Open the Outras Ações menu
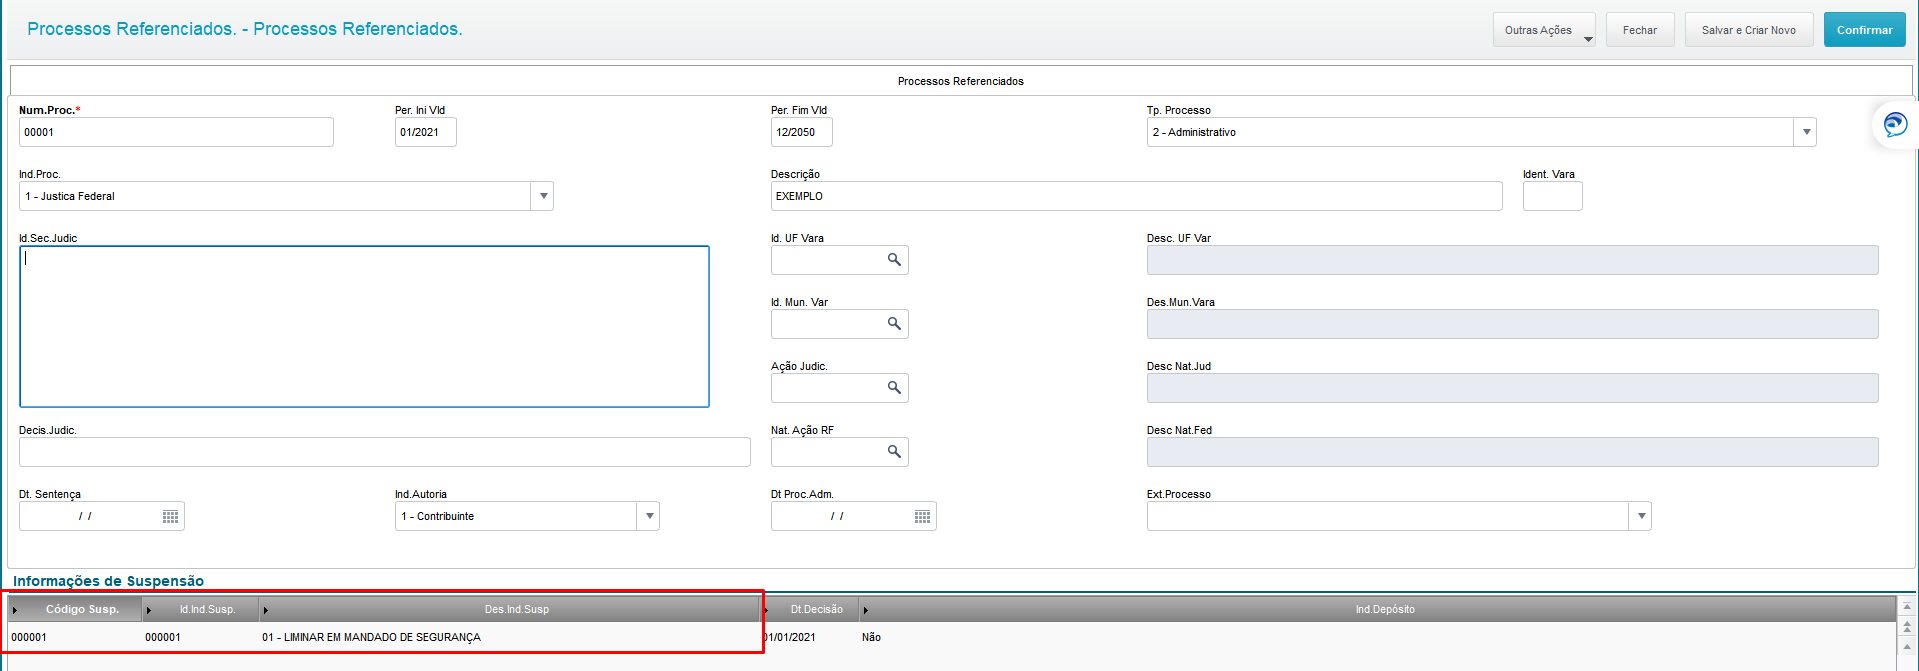Screen dimensions: 1919x671 pyautogui.click(x=1544, y=30)
